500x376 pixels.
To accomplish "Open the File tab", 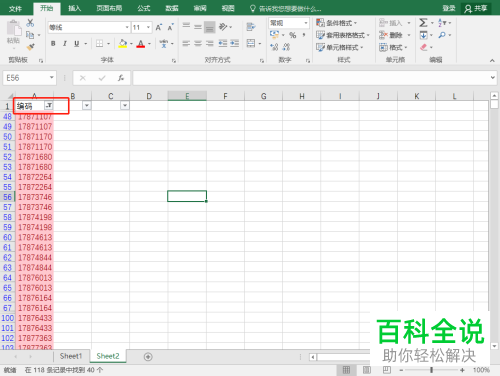I will pos(15,8).
